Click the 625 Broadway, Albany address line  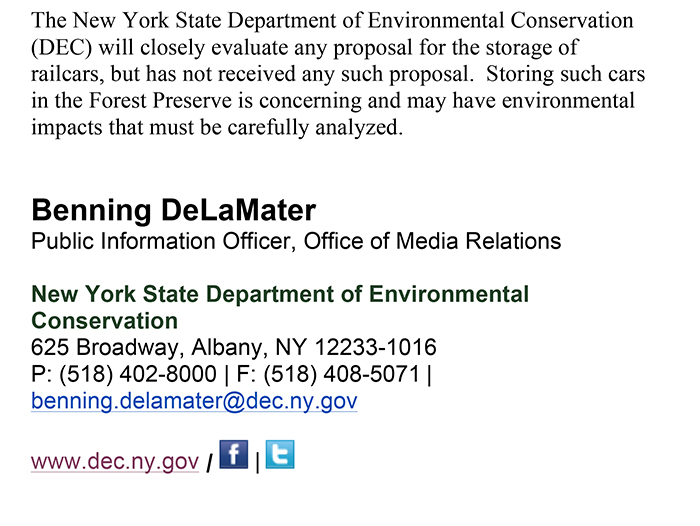point(233,347)
